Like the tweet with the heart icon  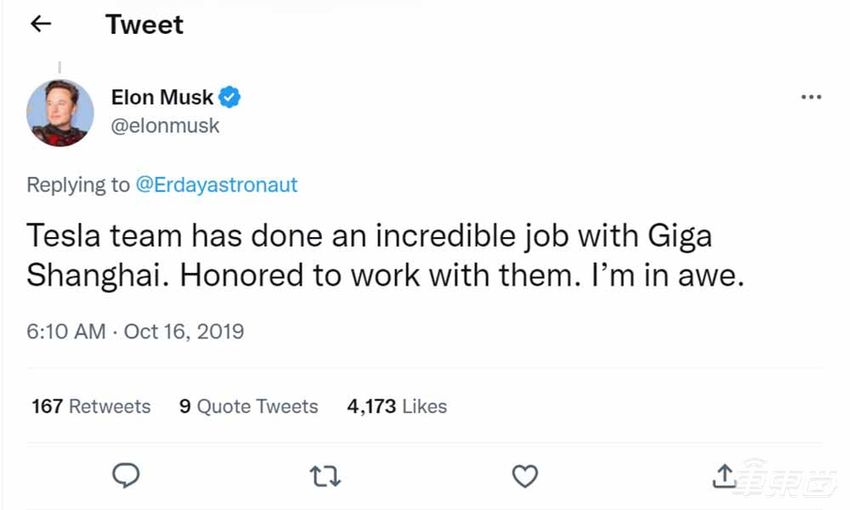click(525, 477)
